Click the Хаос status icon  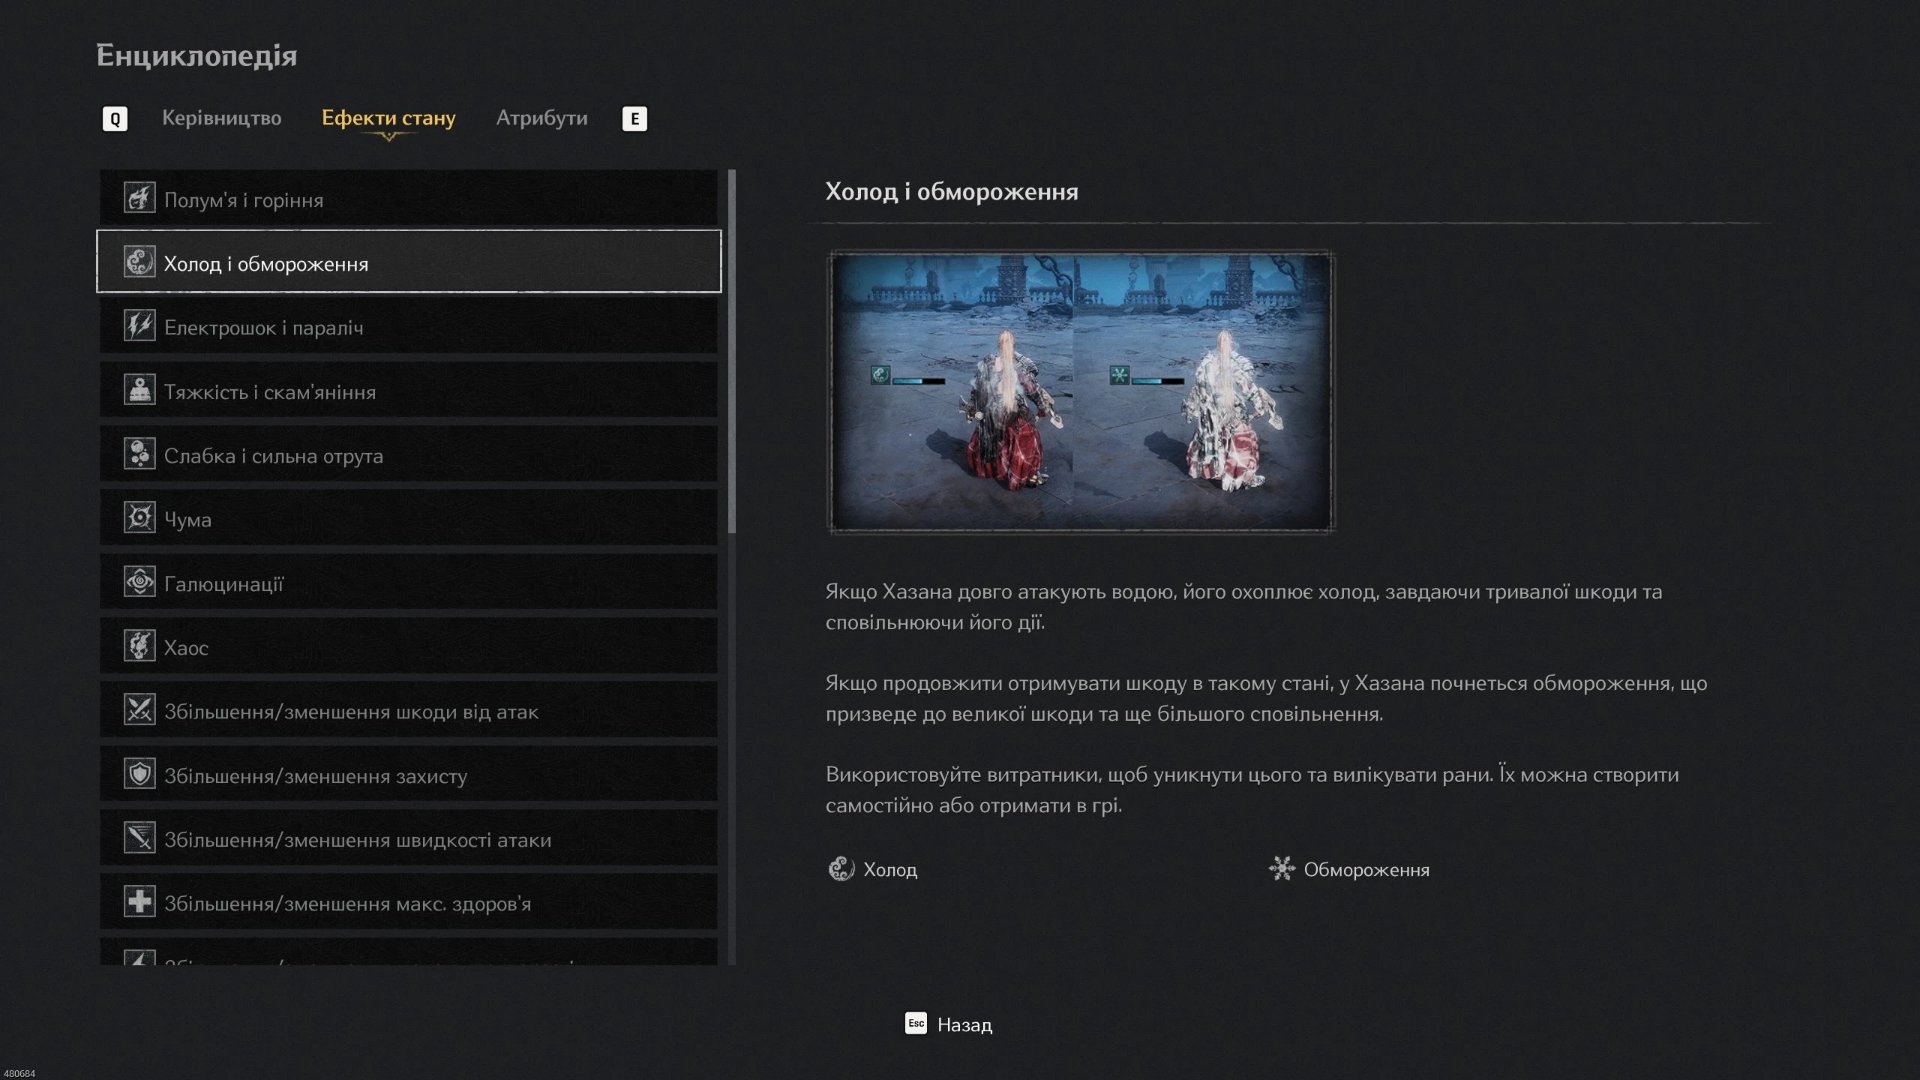139,646
